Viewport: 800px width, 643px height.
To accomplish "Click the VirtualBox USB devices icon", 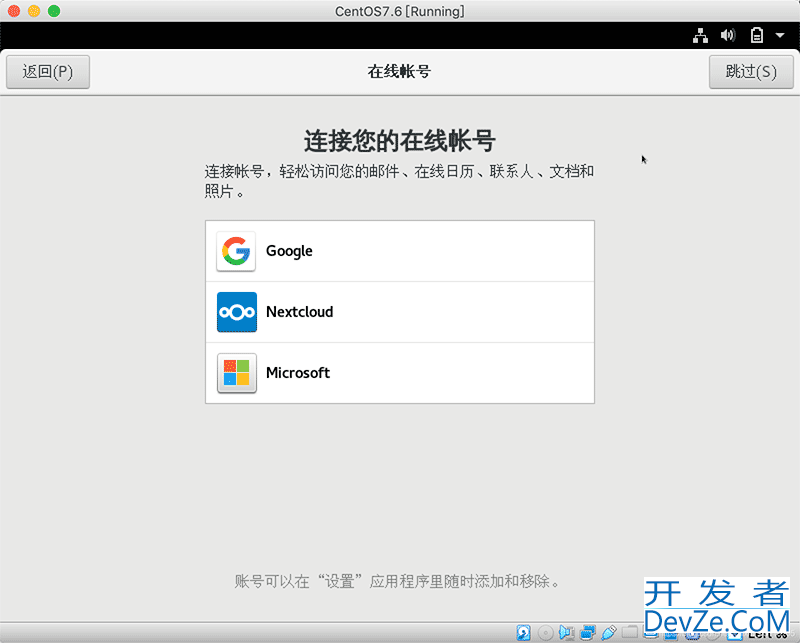I will tap(609, 633).
